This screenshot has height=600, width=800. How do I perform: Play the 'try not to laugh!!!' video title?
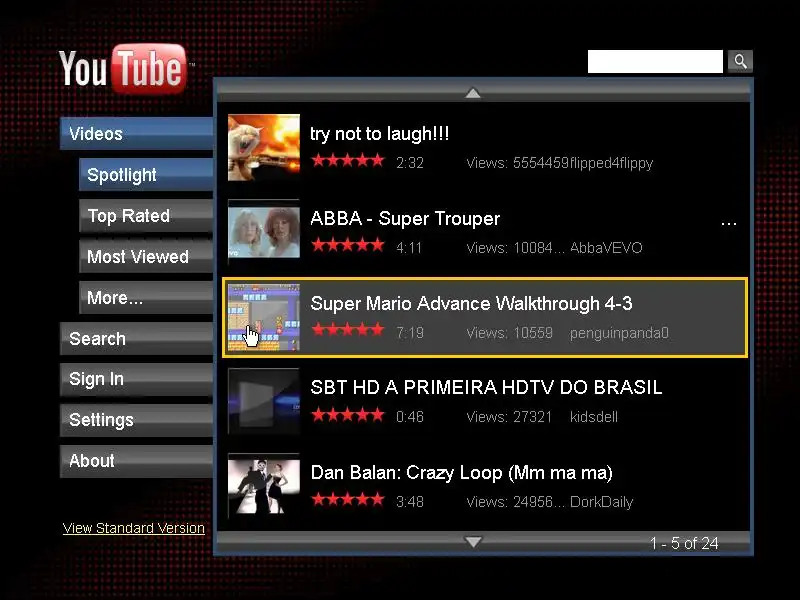coord(380,134)
